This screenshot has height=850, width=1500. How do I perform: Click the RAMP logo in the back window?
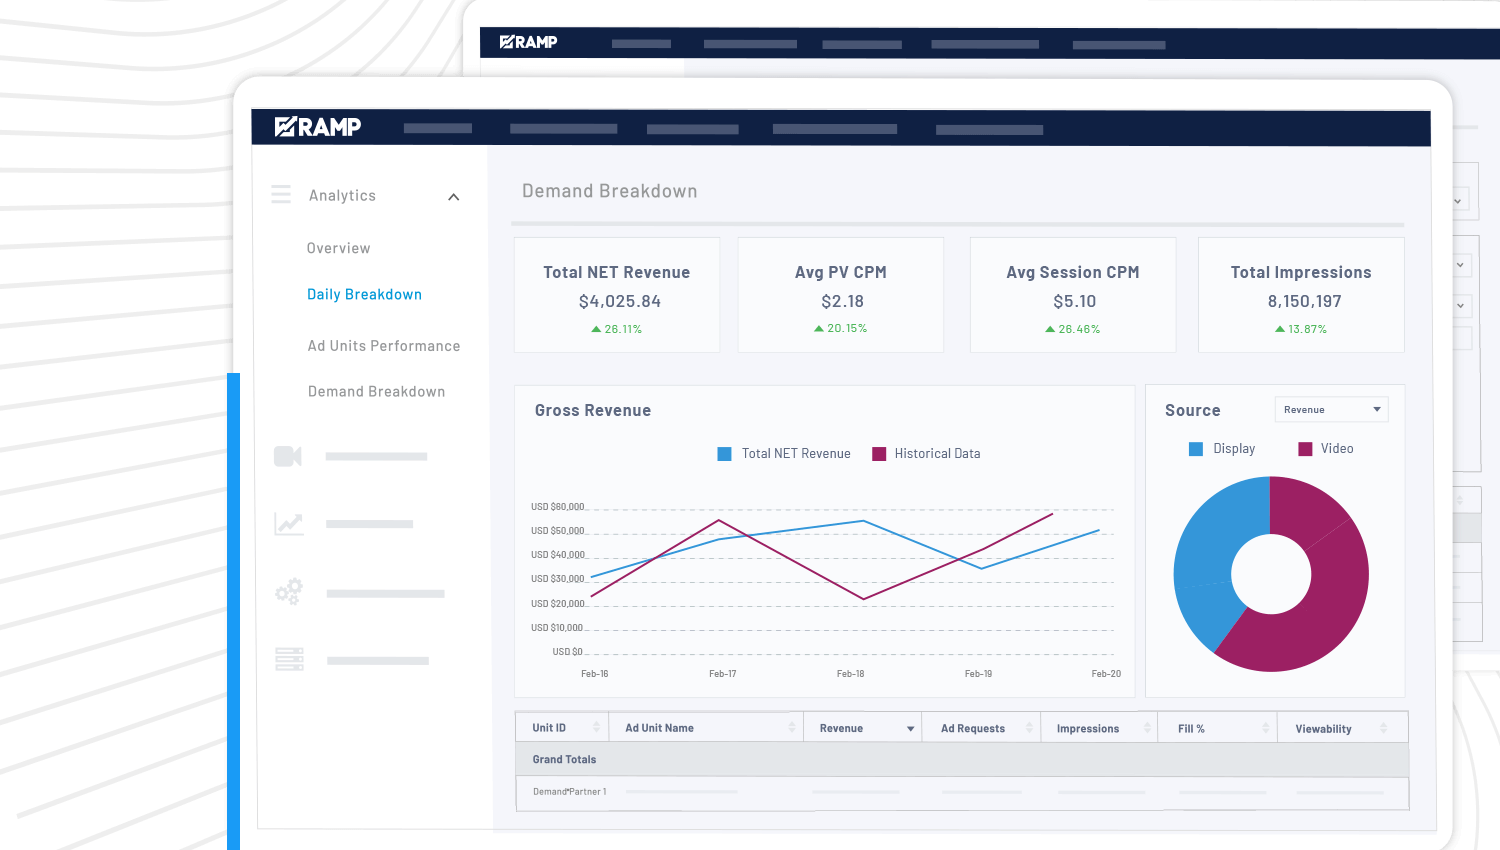click(528, 42)
